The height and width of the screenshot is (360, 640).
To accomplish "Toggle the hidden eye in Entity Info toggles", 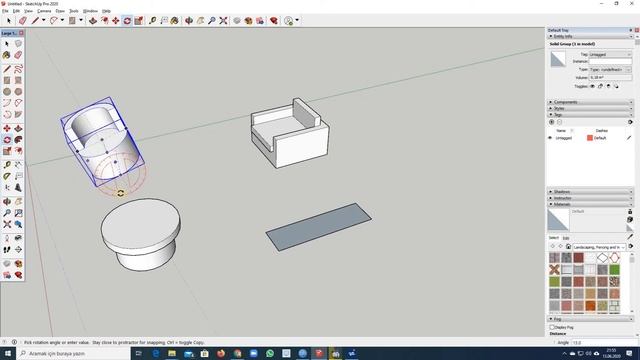I will [592, 86].
